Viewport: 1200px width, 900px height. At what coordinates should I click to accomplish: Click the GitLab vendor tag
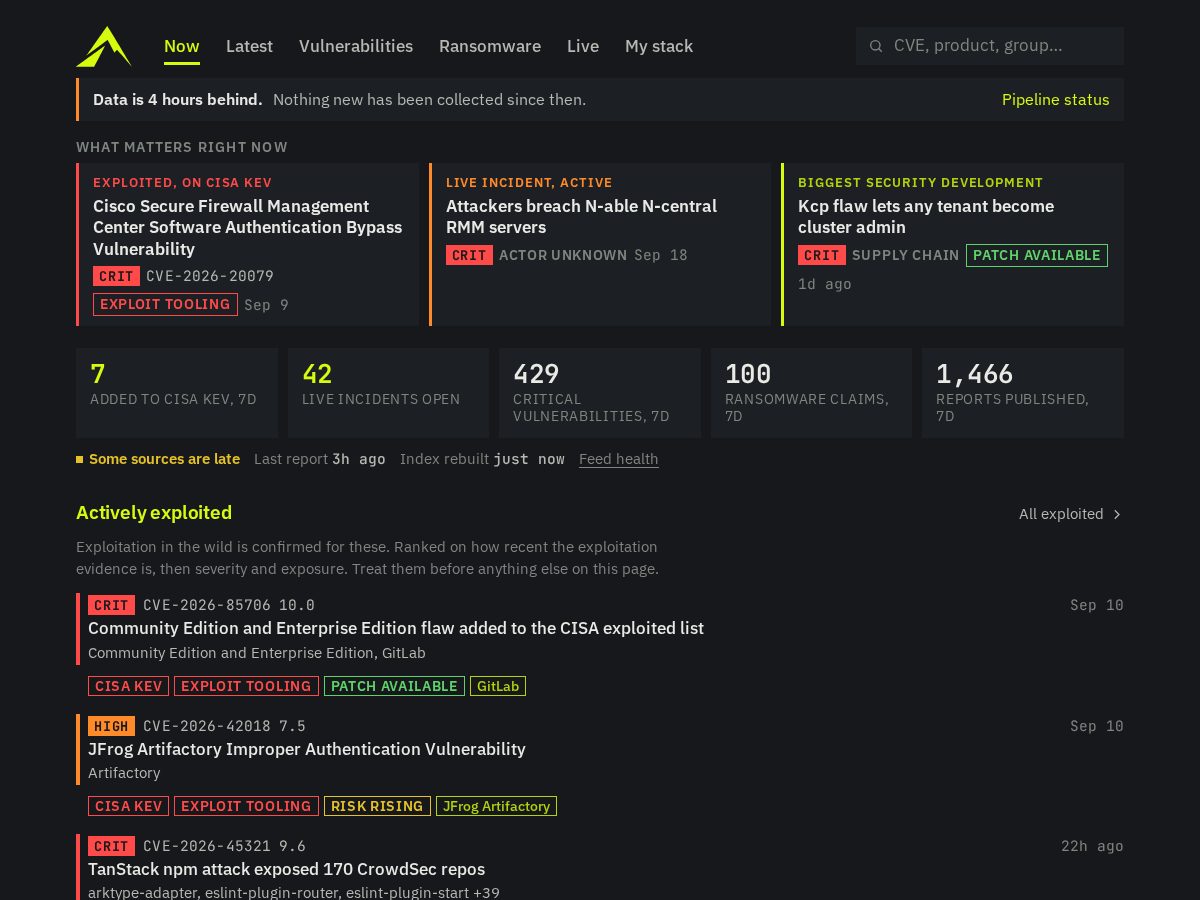[498, 686]
